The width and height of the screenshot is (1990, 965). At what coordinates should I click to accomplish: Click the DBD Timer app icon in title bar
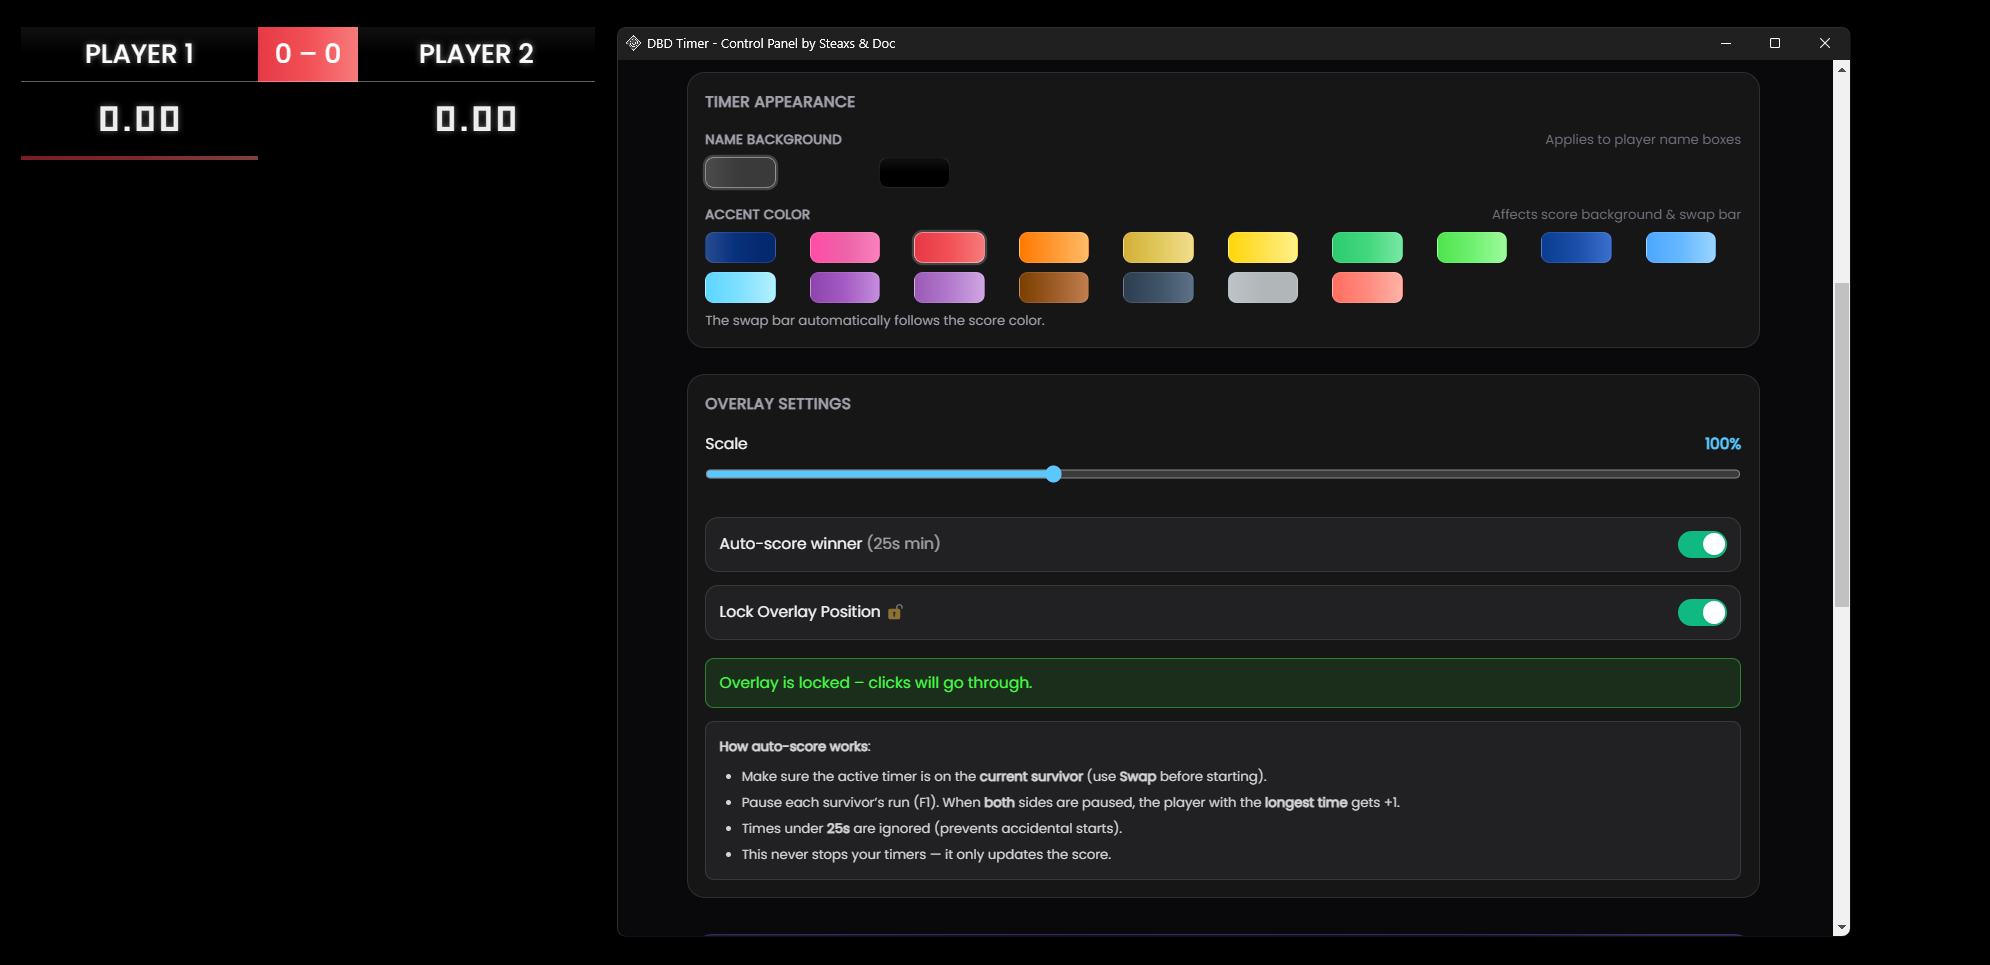click(633, 43)
